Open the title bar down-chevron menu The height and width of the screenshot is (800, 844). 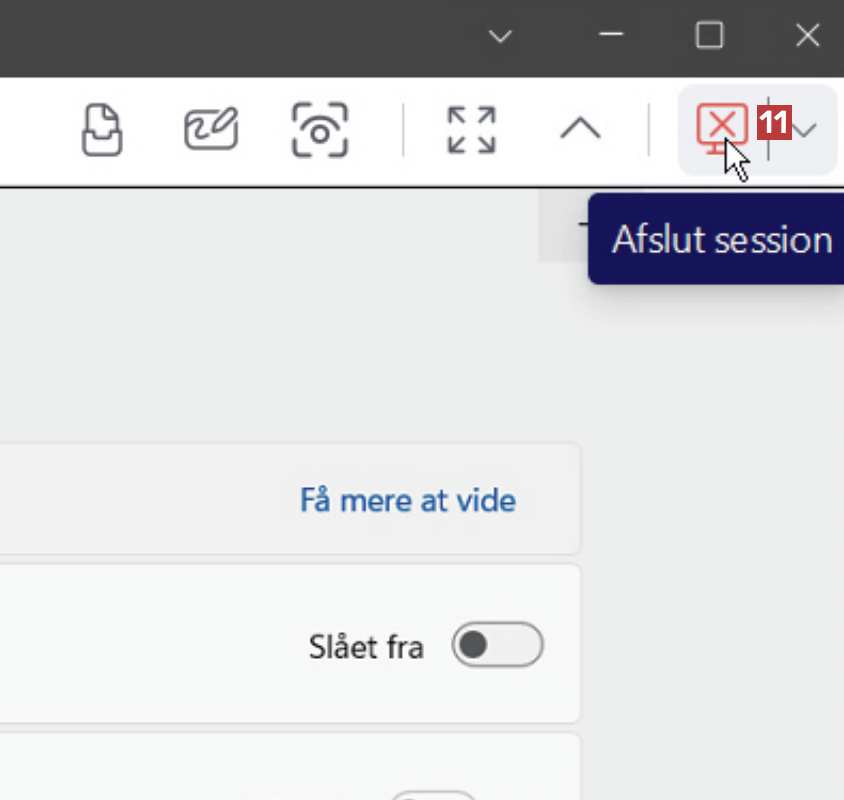[x=500, y=37]
